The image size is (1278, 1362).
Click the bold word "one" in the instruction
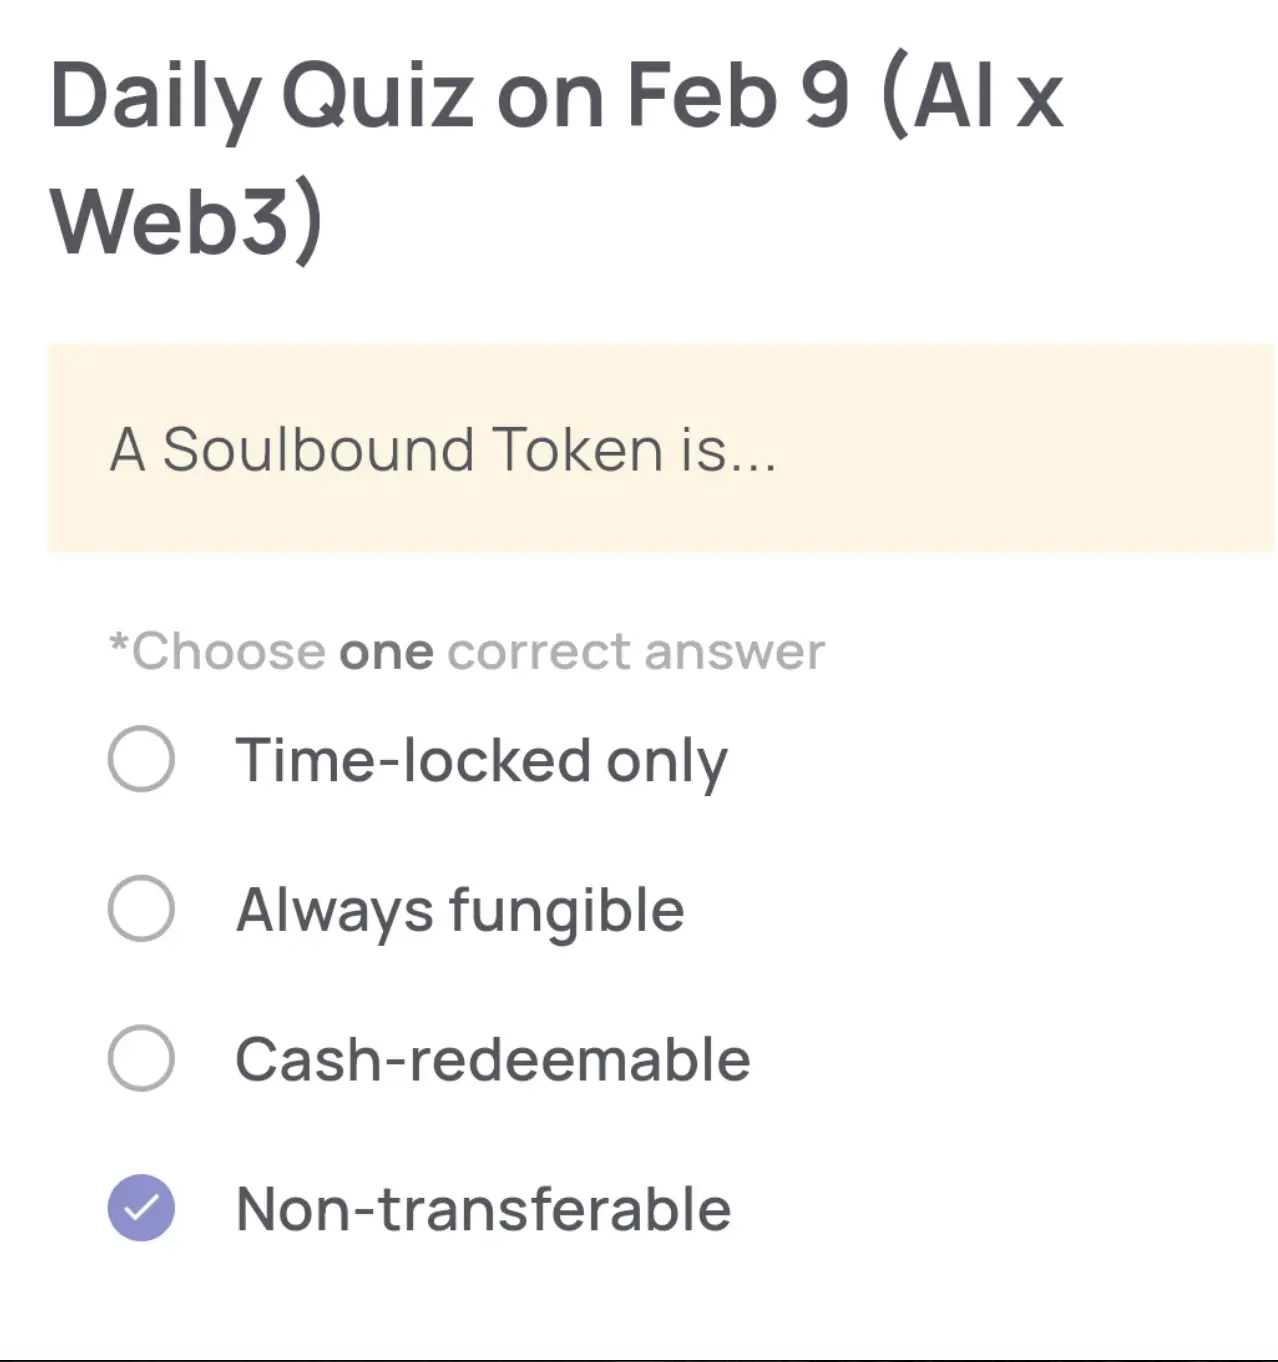pos(386,653)
